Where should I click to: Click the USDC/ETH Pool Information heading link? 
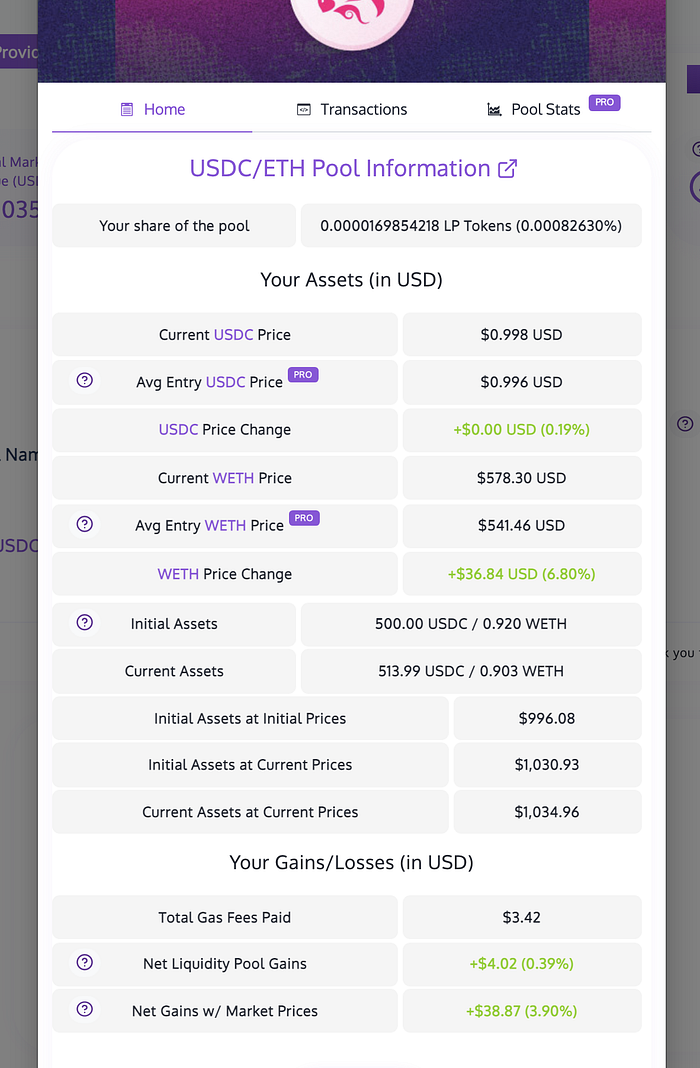(x=340, y=168)
